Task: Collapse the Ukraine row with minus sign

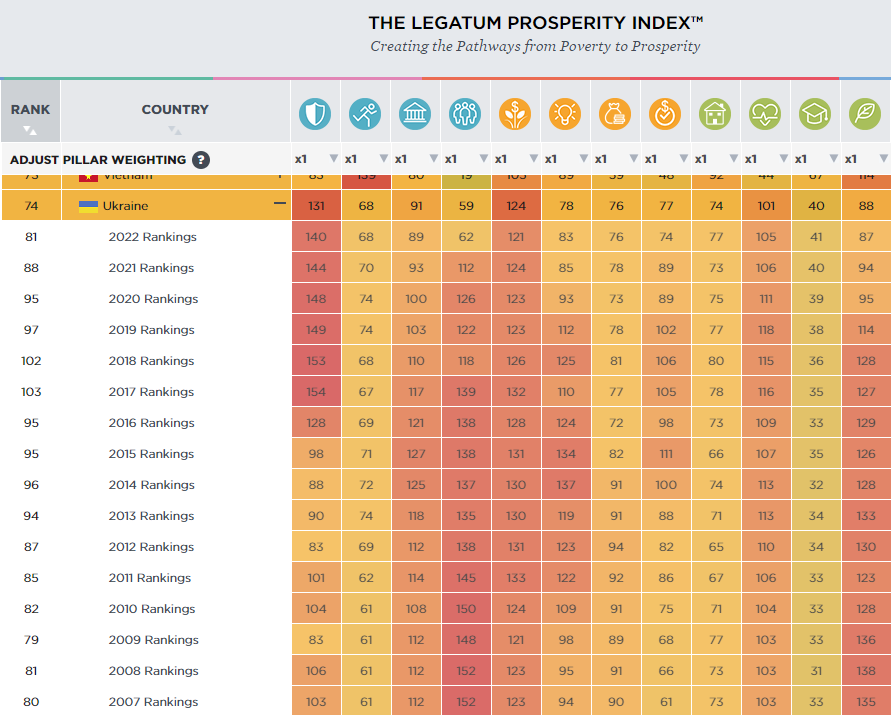Action: pyautogui.click(x=280, y=203)
